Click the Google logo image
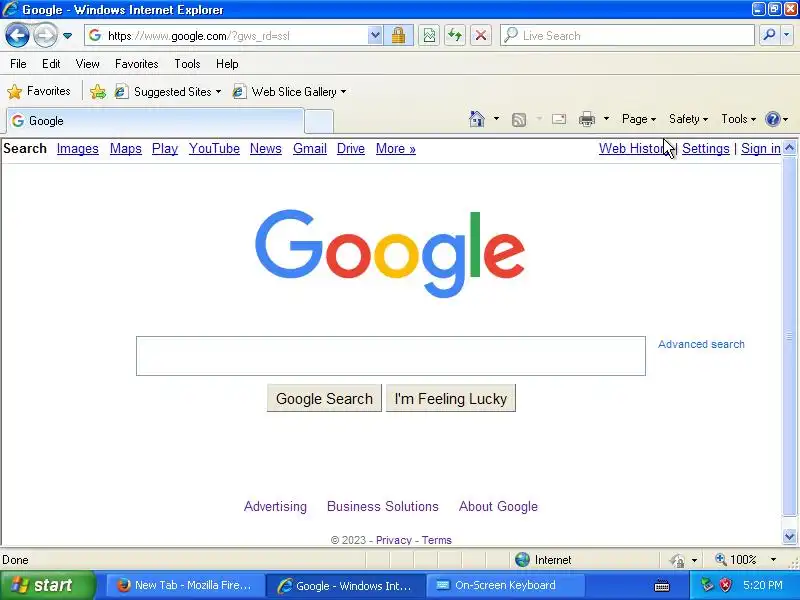This screenshot has width=800, height=600. [x=390, y=254]
